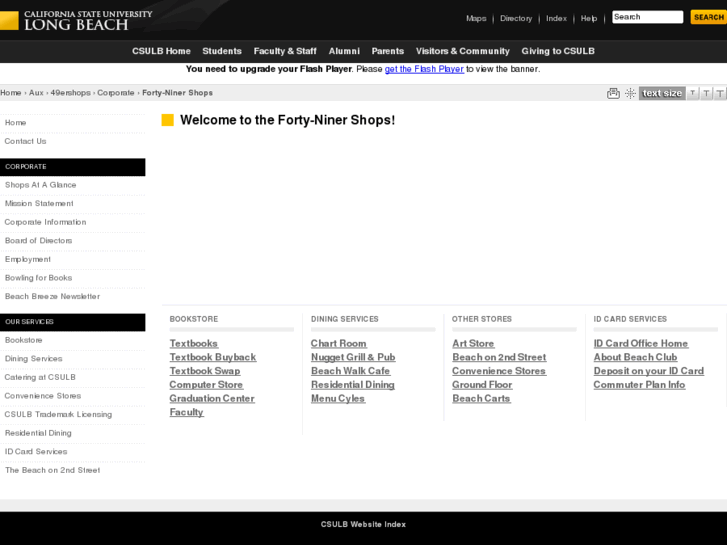The height and width of the screenshot is (545, 727).
Task: Open the Textbook Swap link
Action: (205, 371)
